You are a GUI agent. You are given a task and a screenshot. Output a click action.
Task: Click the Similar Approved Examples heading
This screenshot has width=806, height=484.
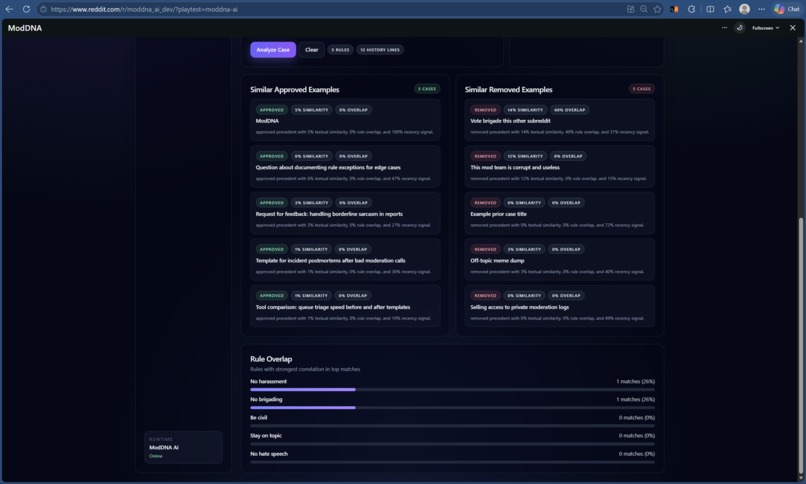point(295,89)
